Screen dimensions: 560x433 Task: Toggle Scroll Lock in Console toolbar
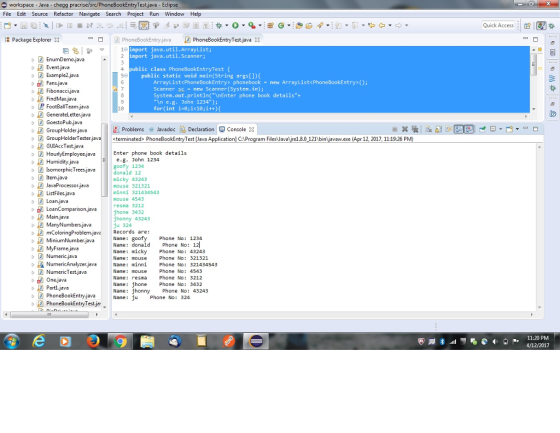point(438,129)
